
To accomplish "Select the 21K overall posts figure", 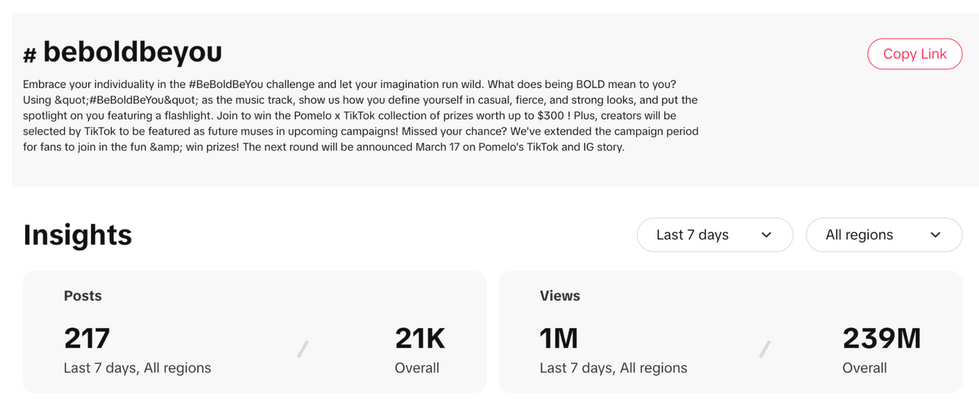I will coord(419,338).
